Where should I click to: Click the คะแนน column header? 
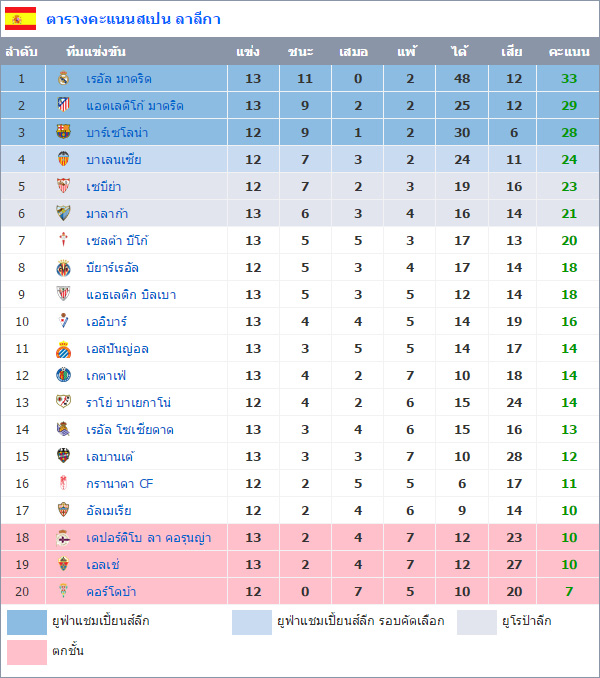tap(569, 51)
